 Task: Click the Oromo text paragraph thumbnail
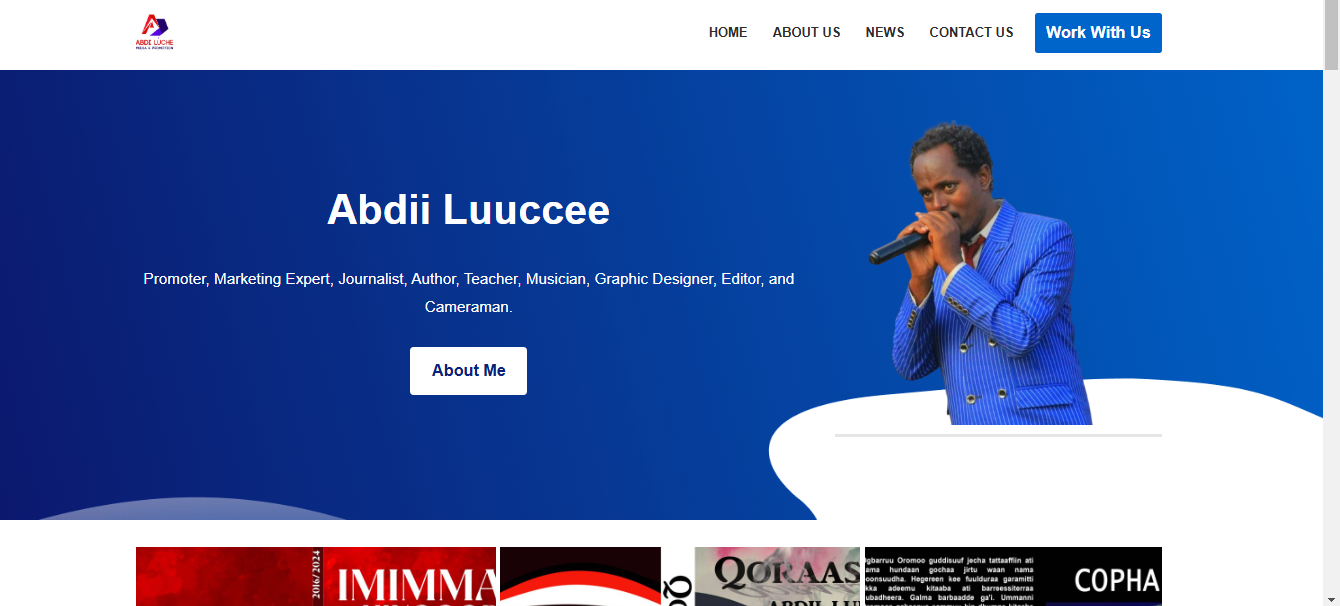(949, 576)
